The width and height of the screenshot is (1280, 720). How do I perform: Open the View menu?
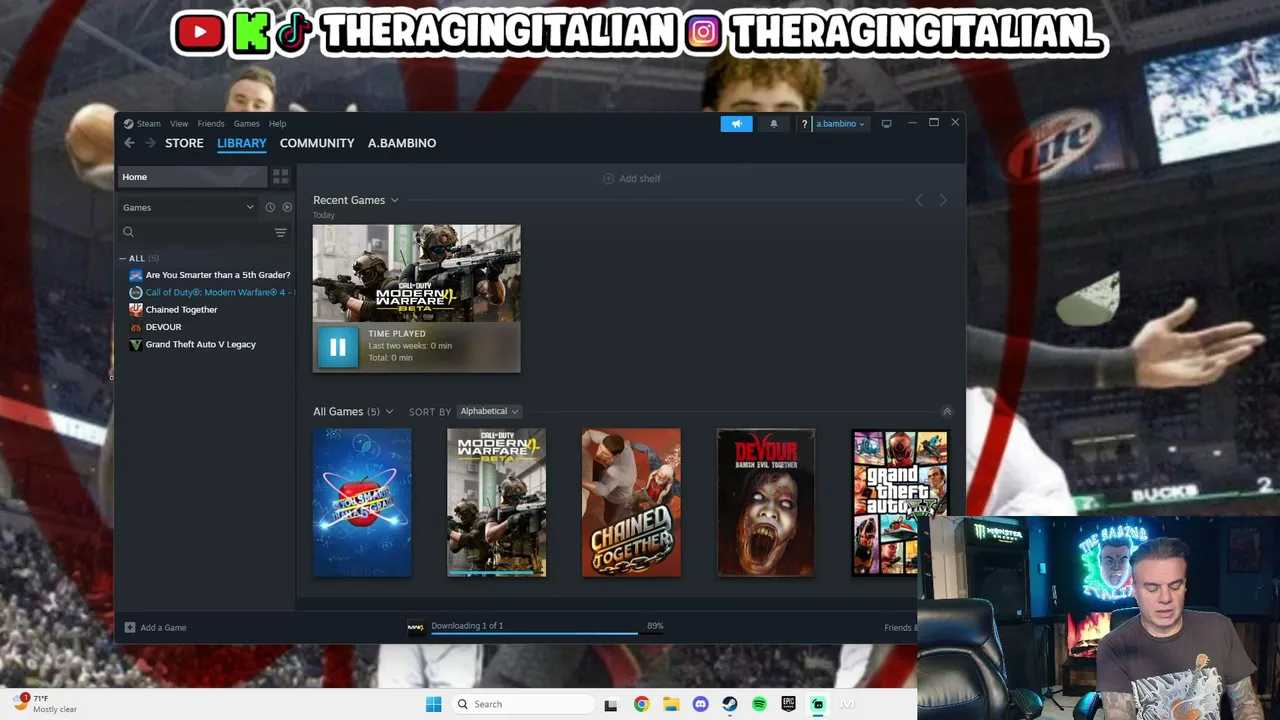click(179, 124)
